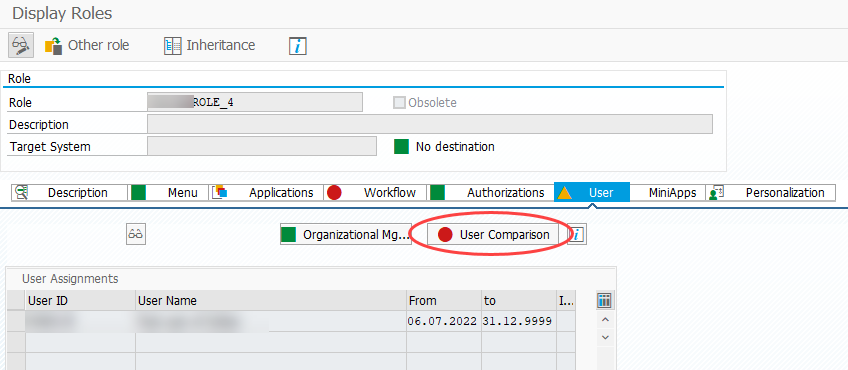Click the glasses icon above User Assignments
The width and height of the screenshot is (848, 370).
[136, 235]
